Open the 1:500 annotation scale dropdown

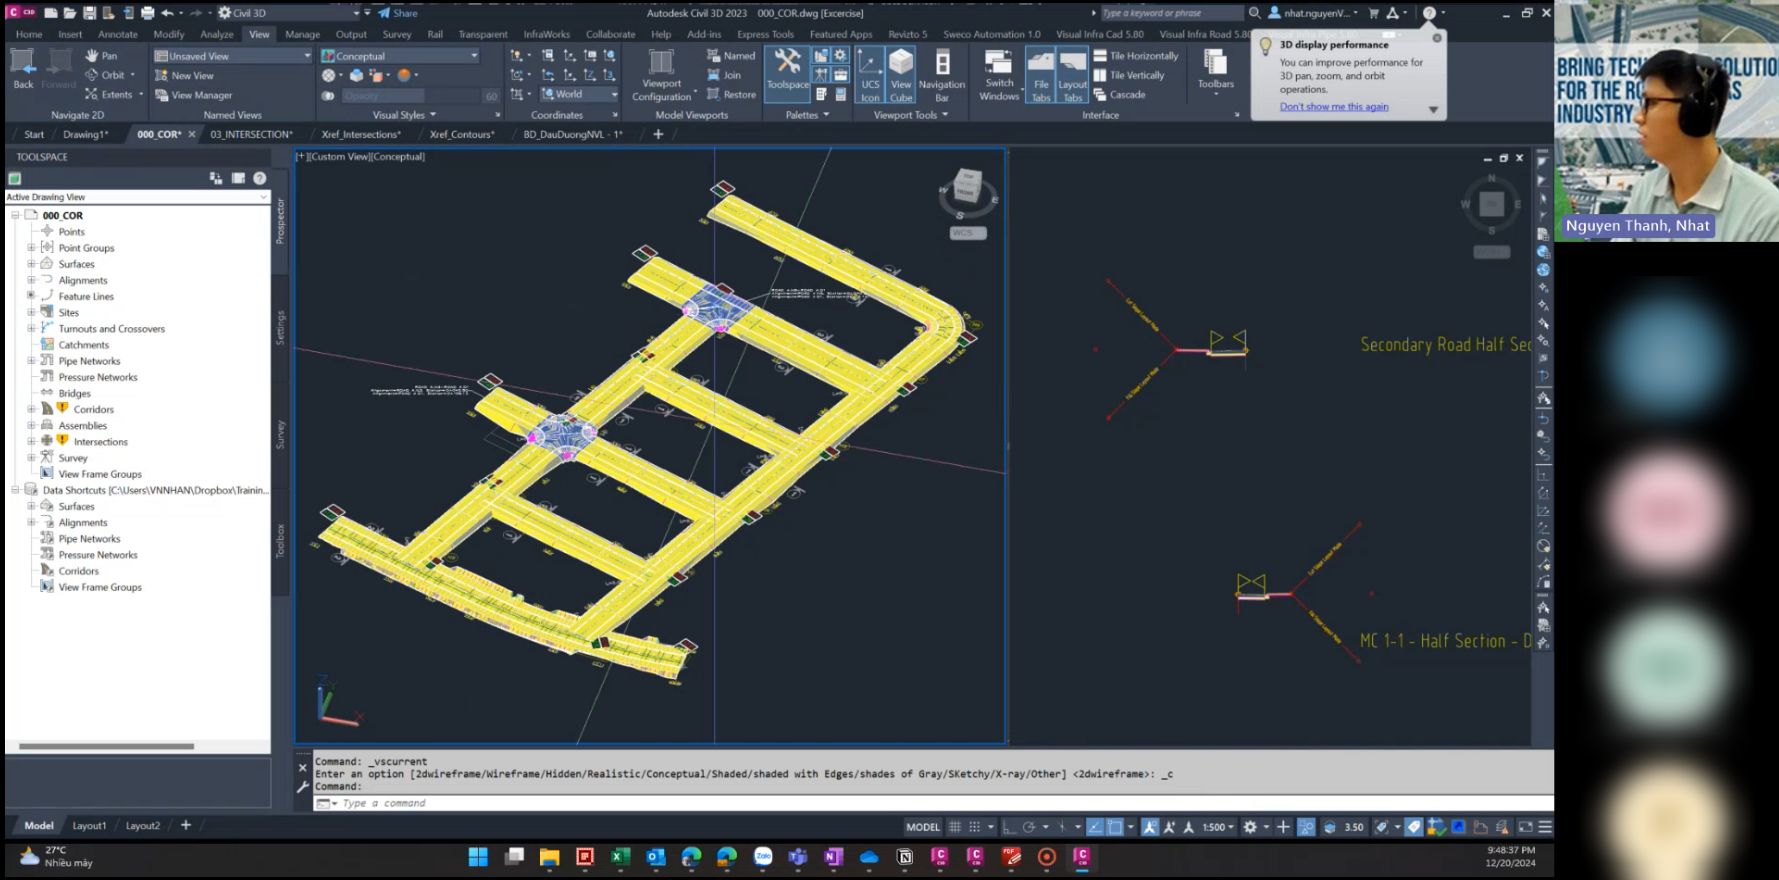point(1217,827)
